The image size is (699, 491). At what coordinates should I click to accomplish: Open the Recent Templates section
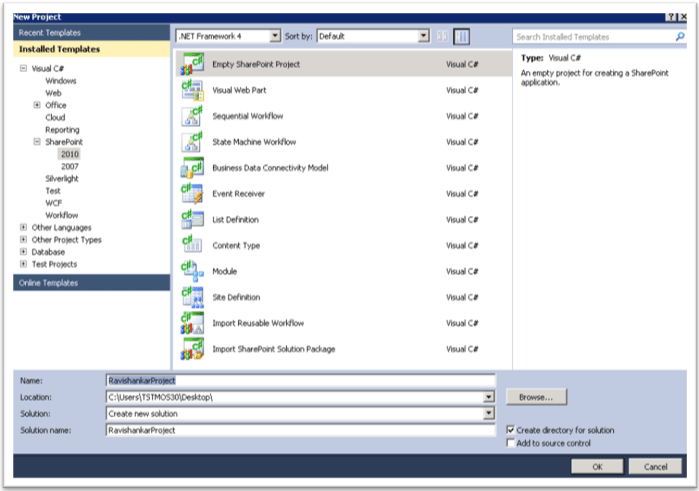[91, 33]
